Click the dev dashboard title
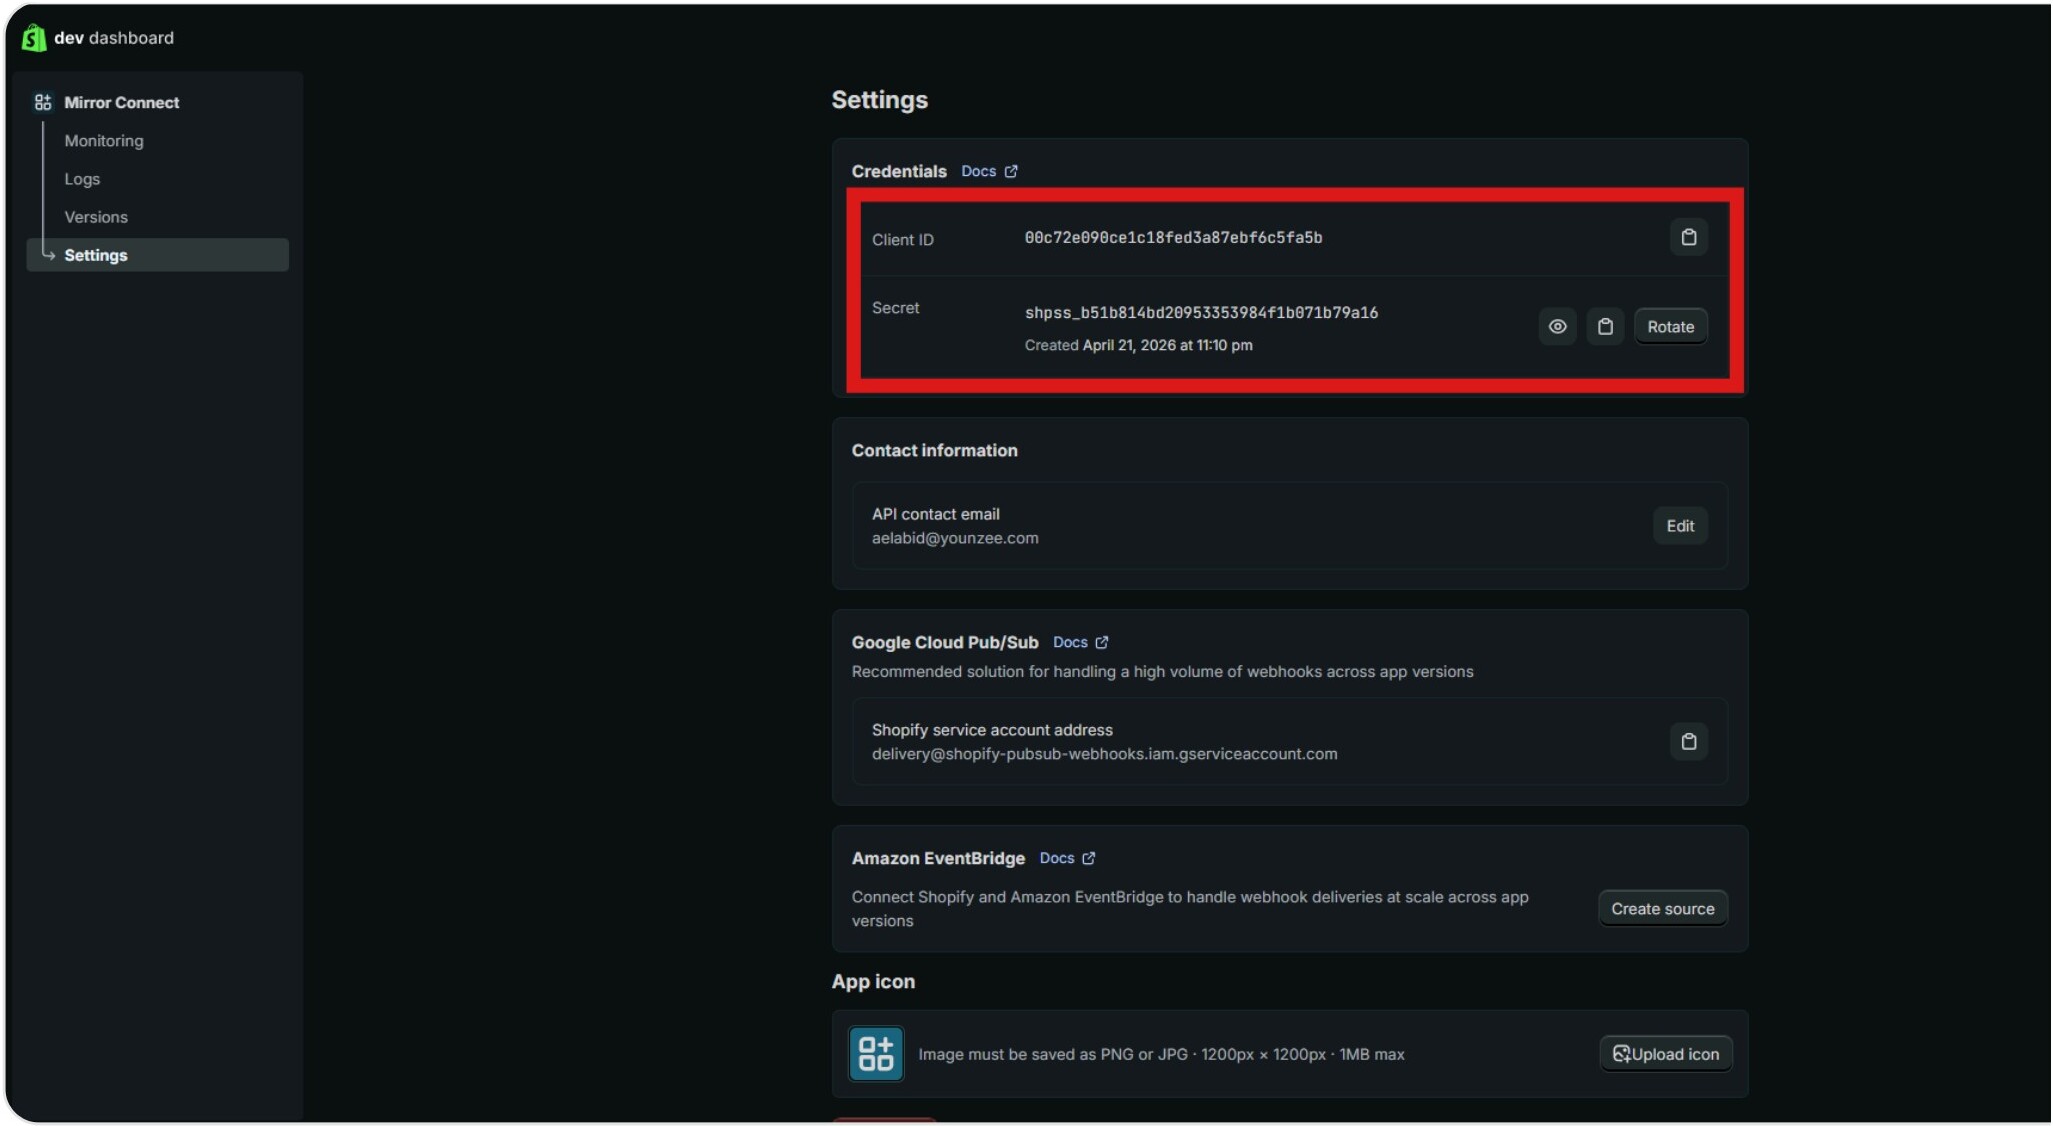The height and width of the screenshot is (1126, 2053). (x=114, y=38)
